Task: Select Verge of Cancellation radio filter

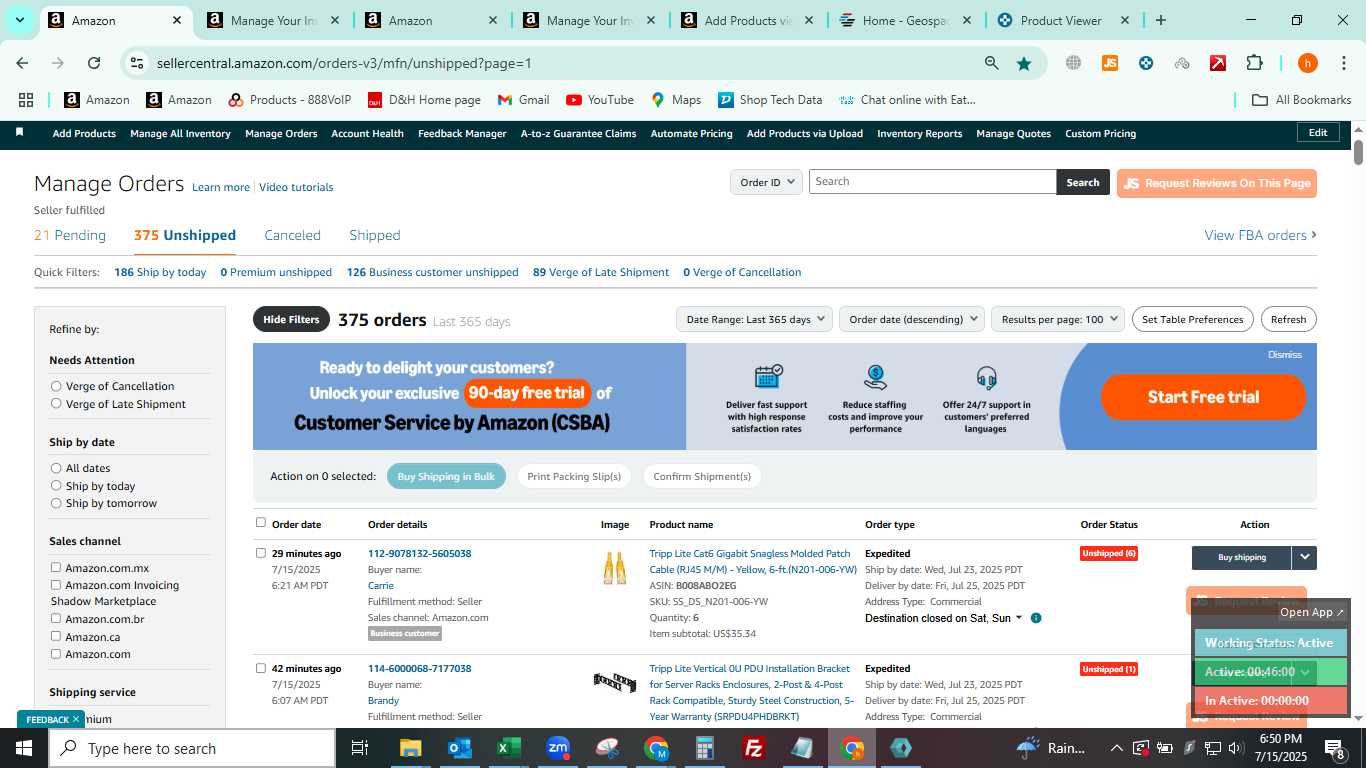Action: [x=56, y=386]
